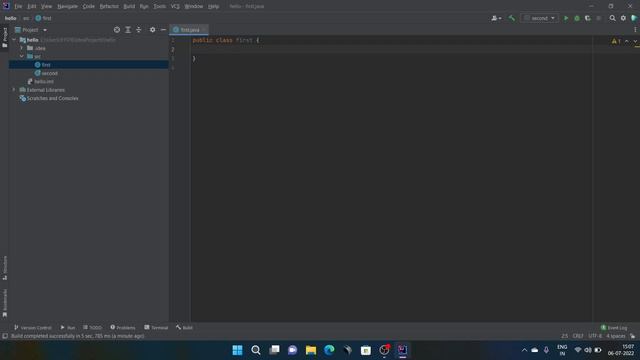Run with coverage using the shield icon
640x360 pixels.
point(588,18)
